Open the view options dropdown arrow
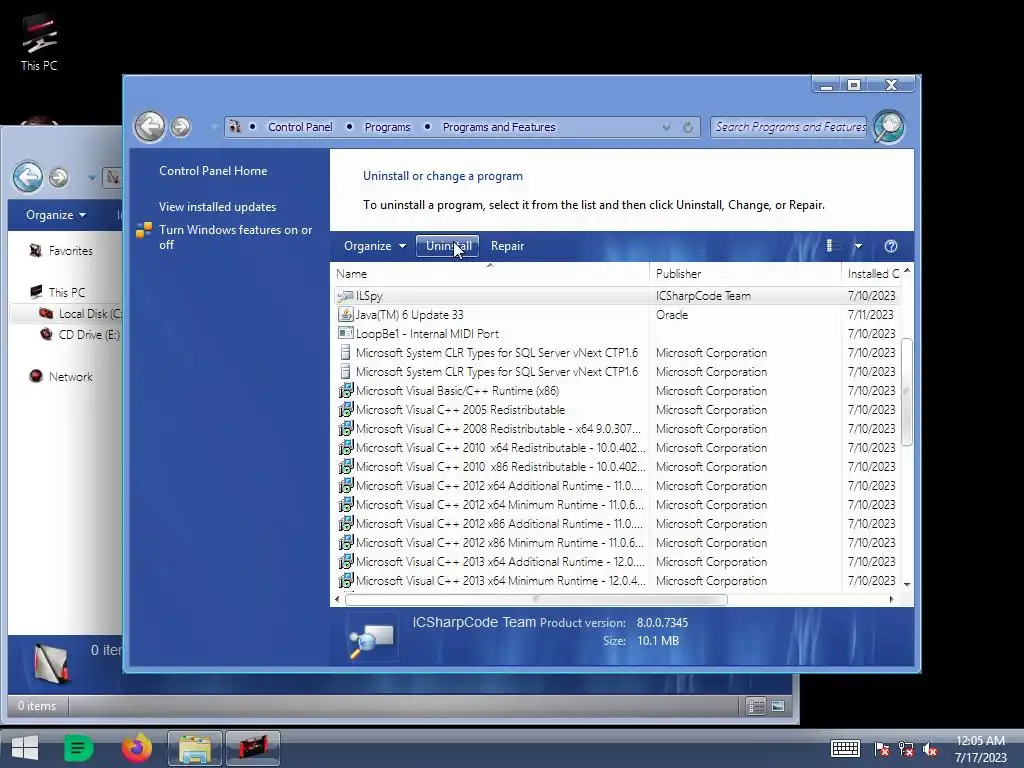Image resolution: width=1024 pixels, height=768 pixels. [x=858, y=246]
